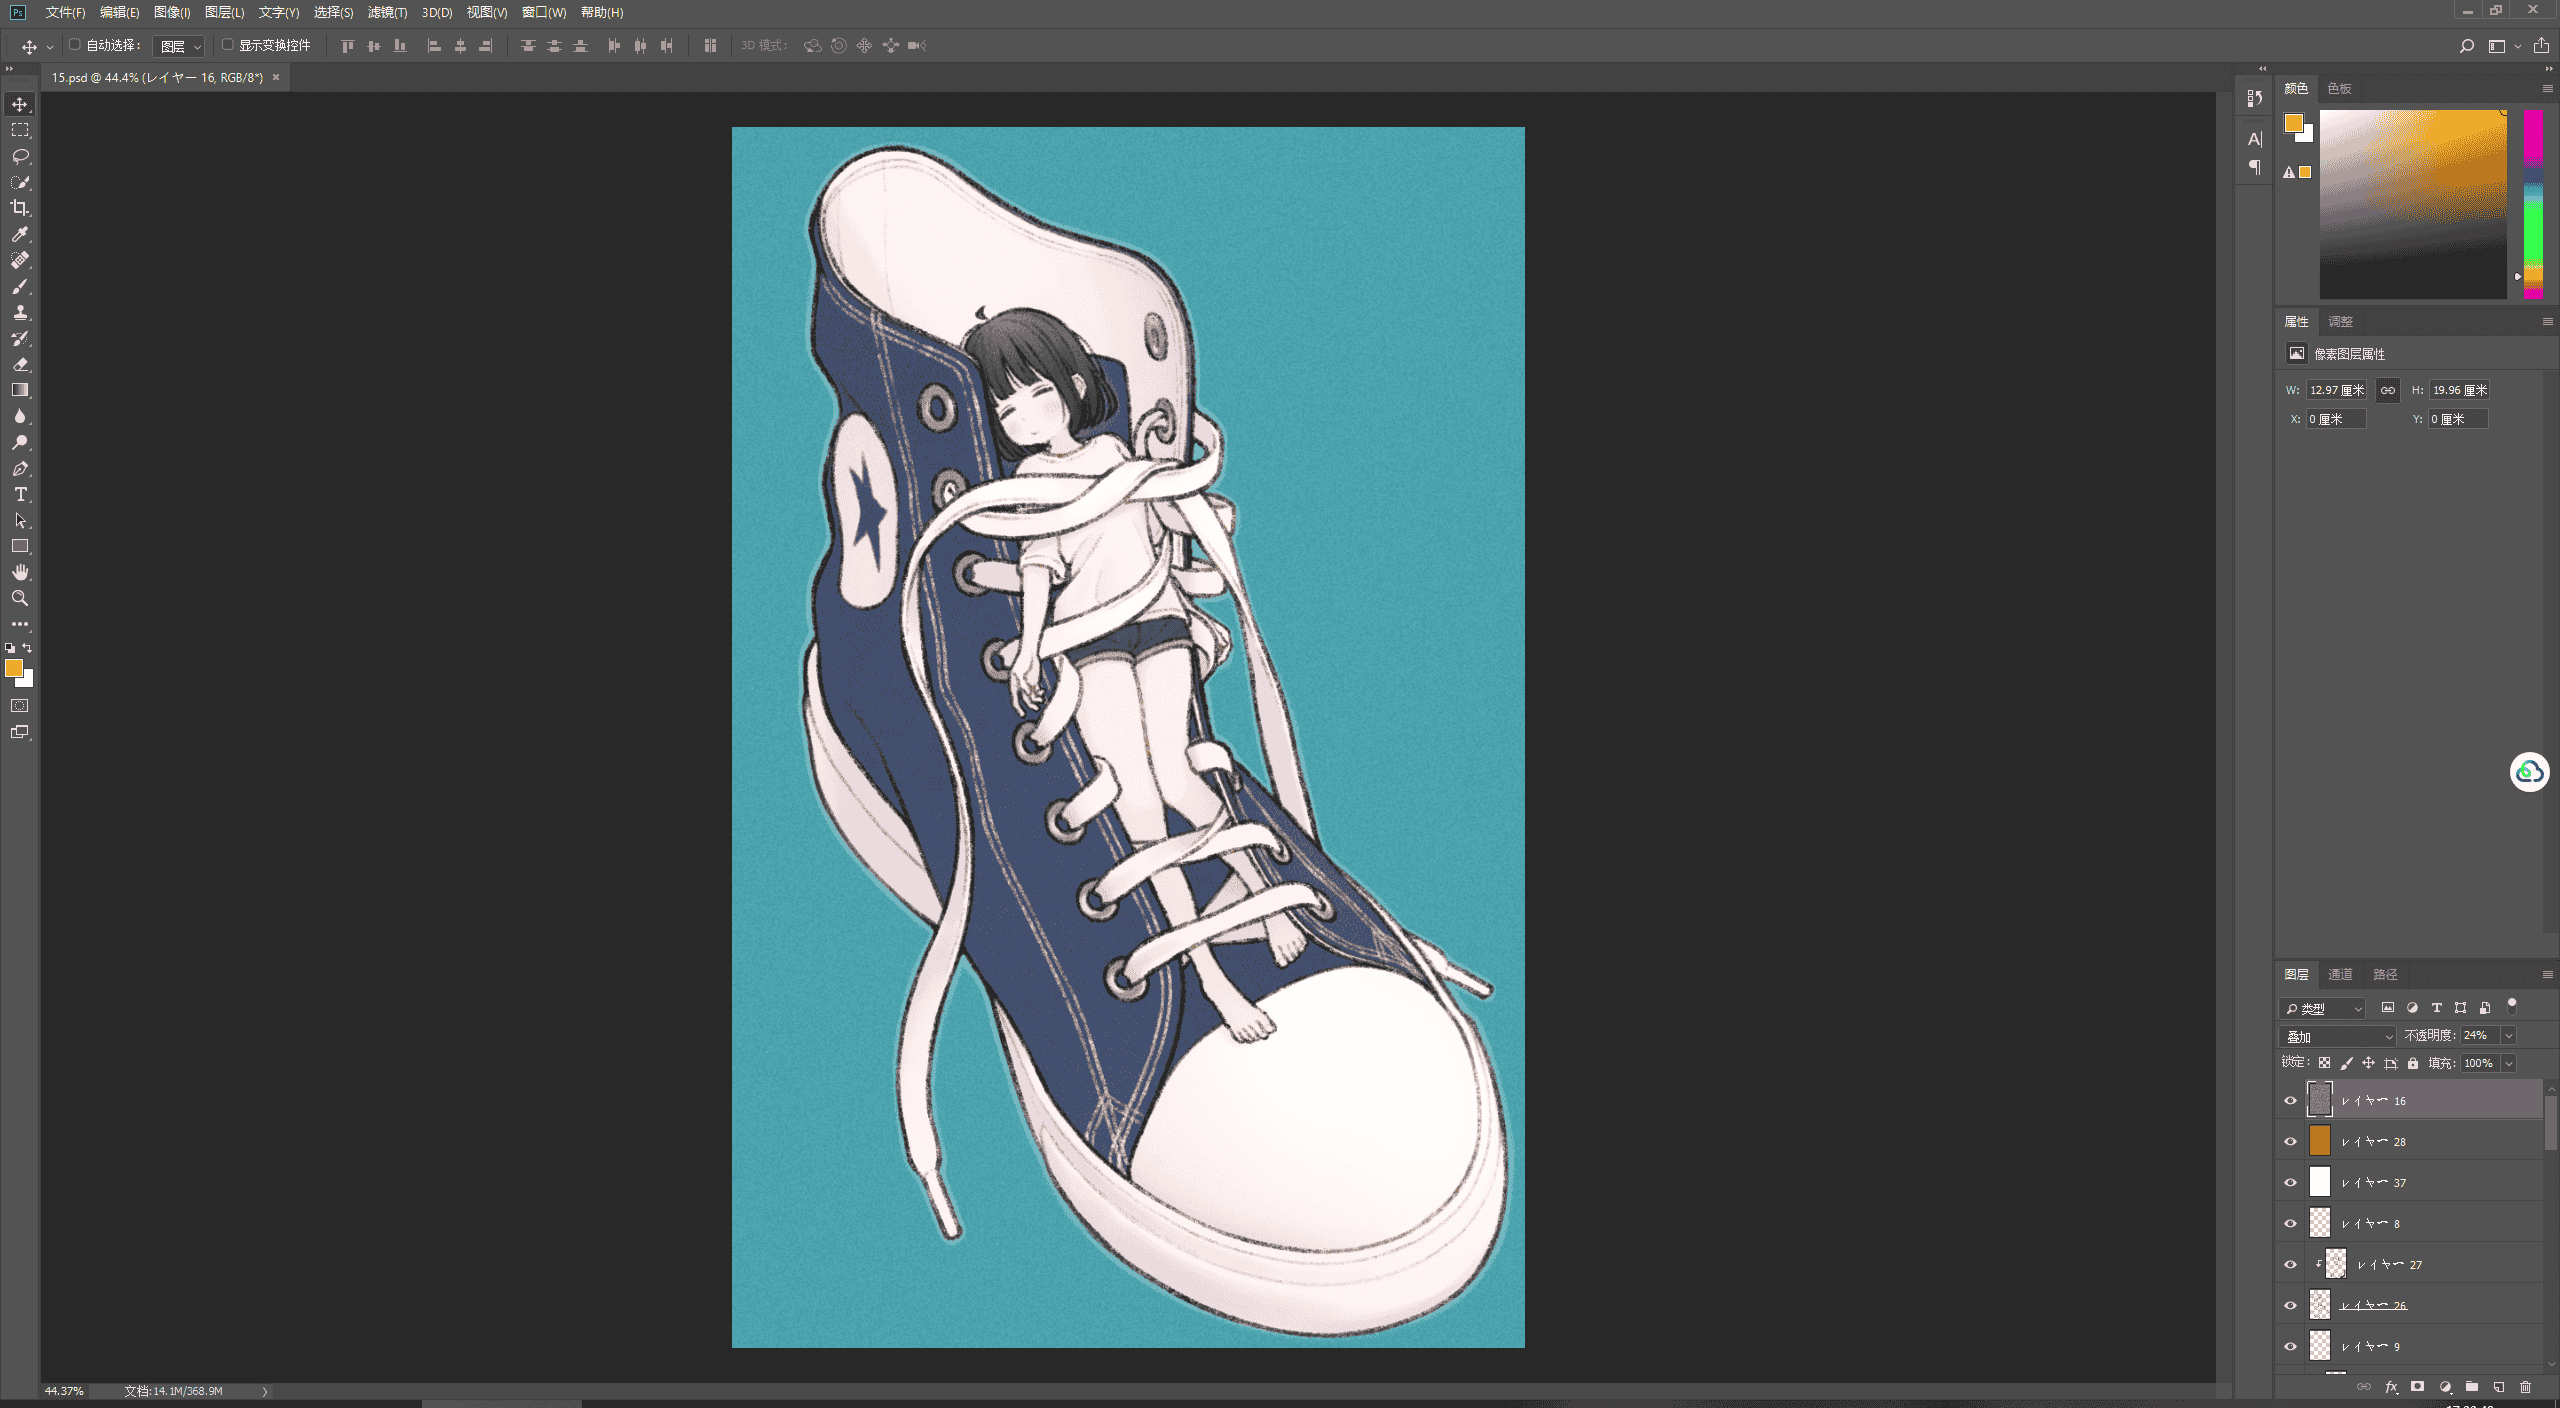Select the レイヤー 28 layer thumbnail
This screenshot has width=2560, height=1408.
pyautogui.click(x=2320, y=1141)
